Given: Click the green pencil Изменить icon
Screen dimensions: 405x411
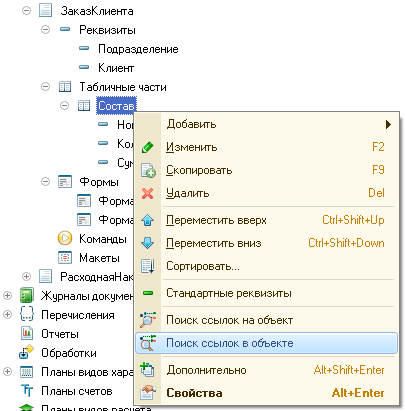Looking at the screenshot, I should point(148,147).
